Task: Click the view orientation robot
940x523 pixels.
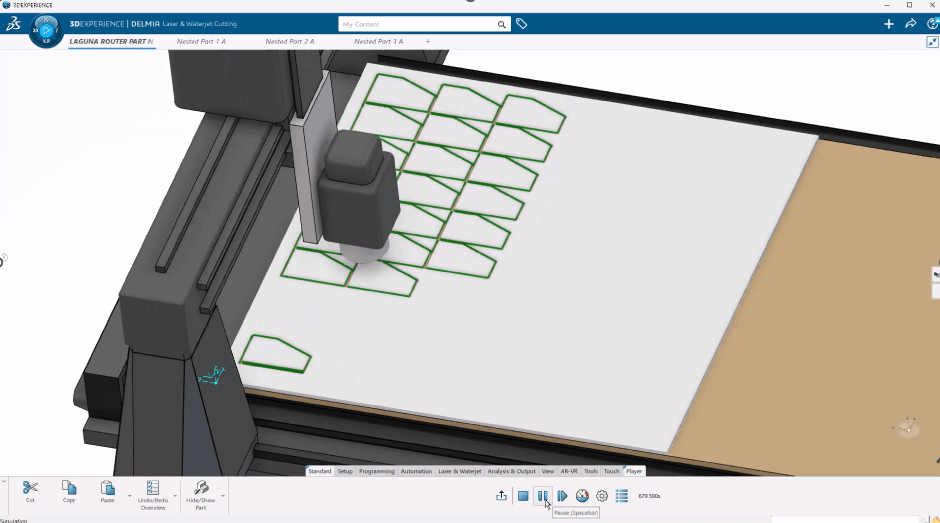Action: (x=907, y=428)
